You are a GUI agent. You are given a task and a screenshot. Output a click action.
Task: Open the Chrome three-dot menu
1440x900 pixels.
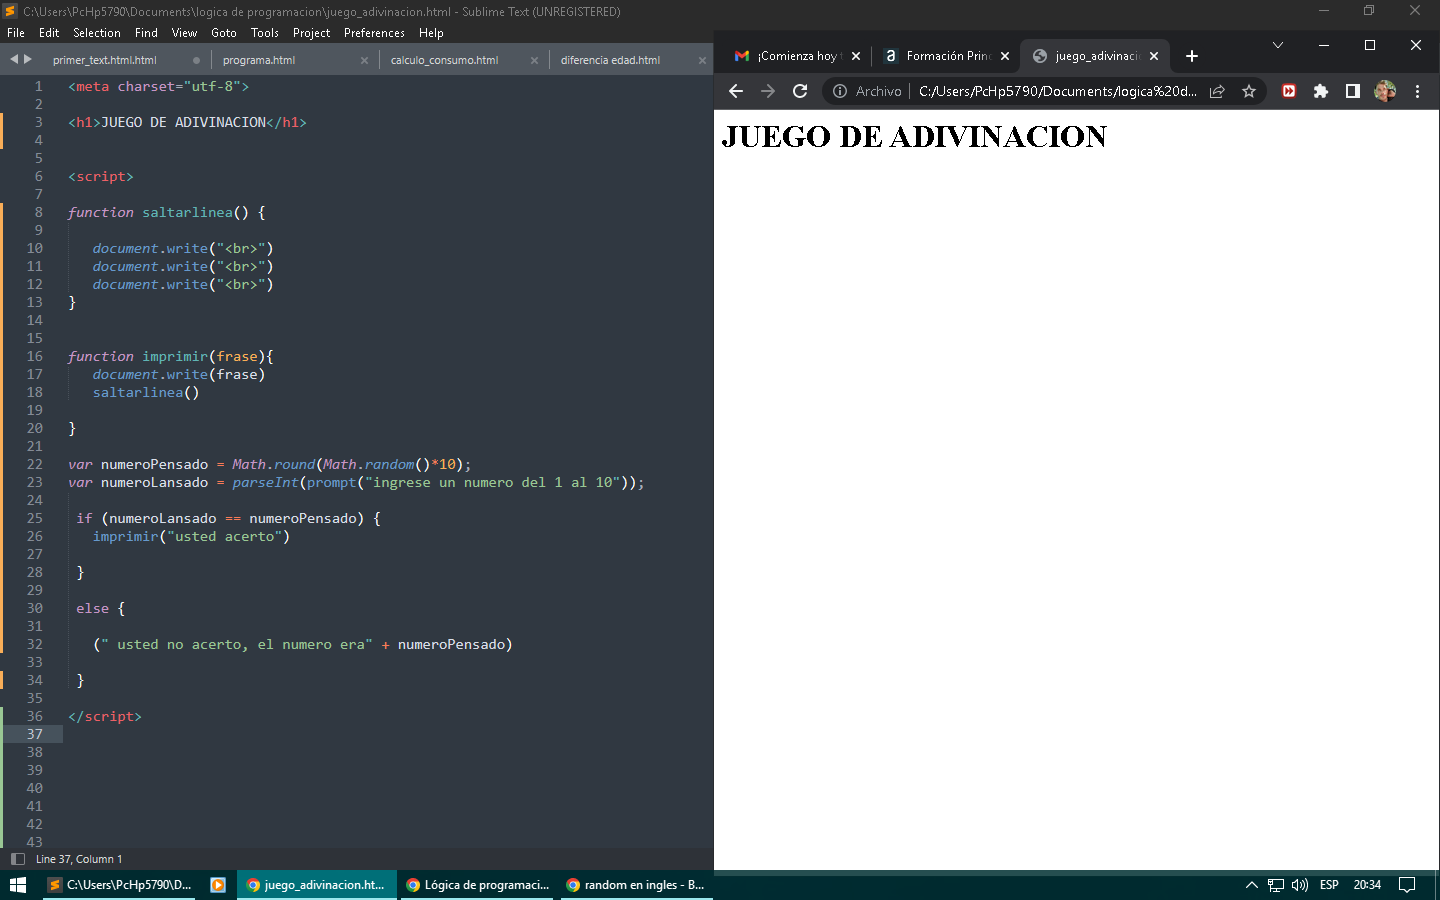coord(1417,91)
